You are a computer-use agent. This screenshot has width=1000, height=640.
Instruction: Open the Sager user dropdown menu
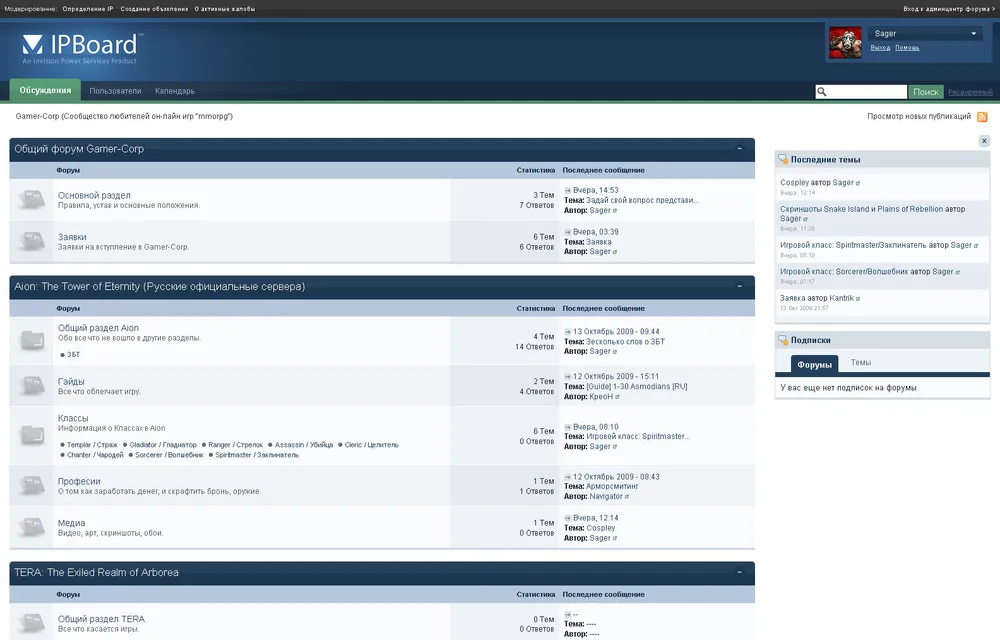point(974,34)
